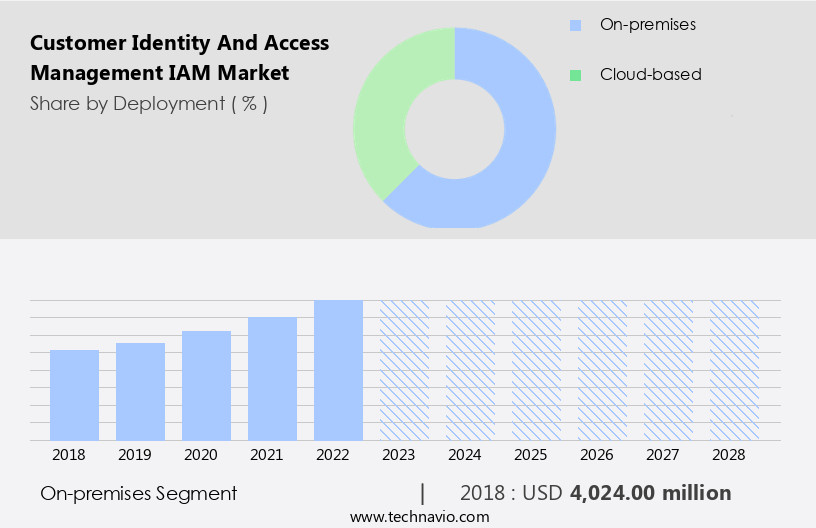Click the 2021 bar in chart
This screenshot has height=528, width=816.
click(x=272, y=378)
